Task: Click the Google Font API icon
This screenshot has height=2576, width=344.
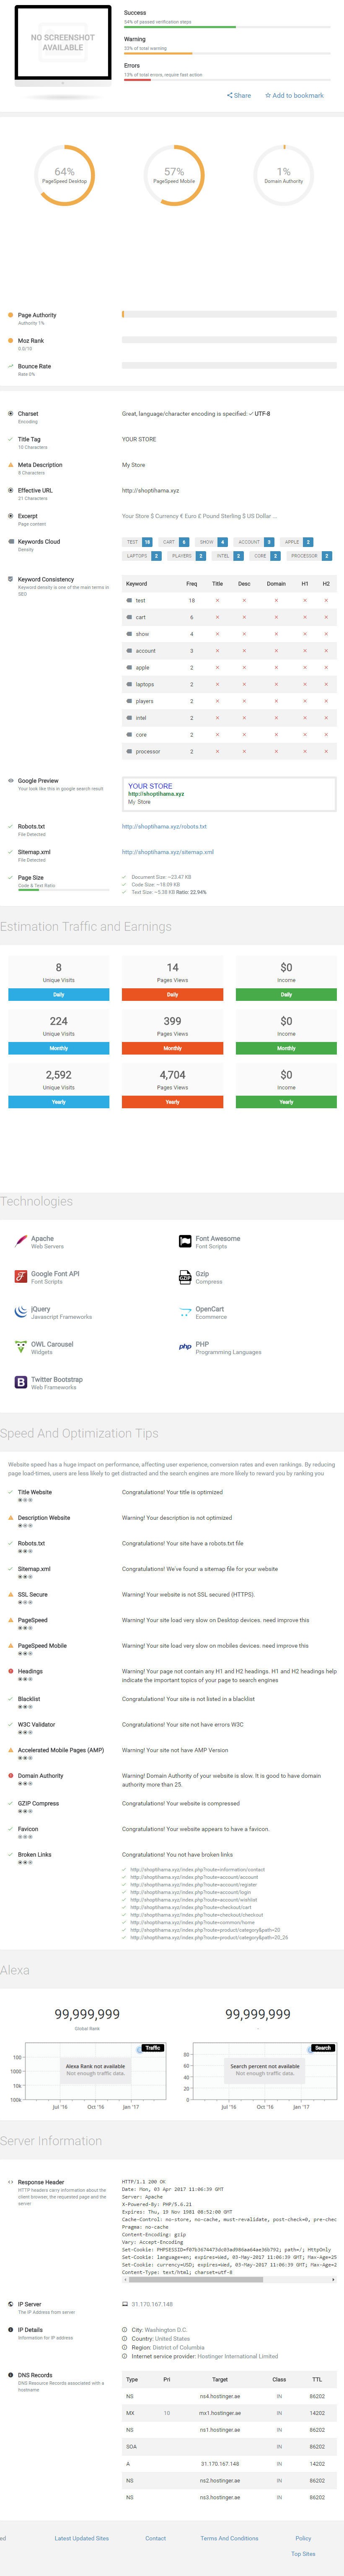Action: click(x=21, y=1277)
